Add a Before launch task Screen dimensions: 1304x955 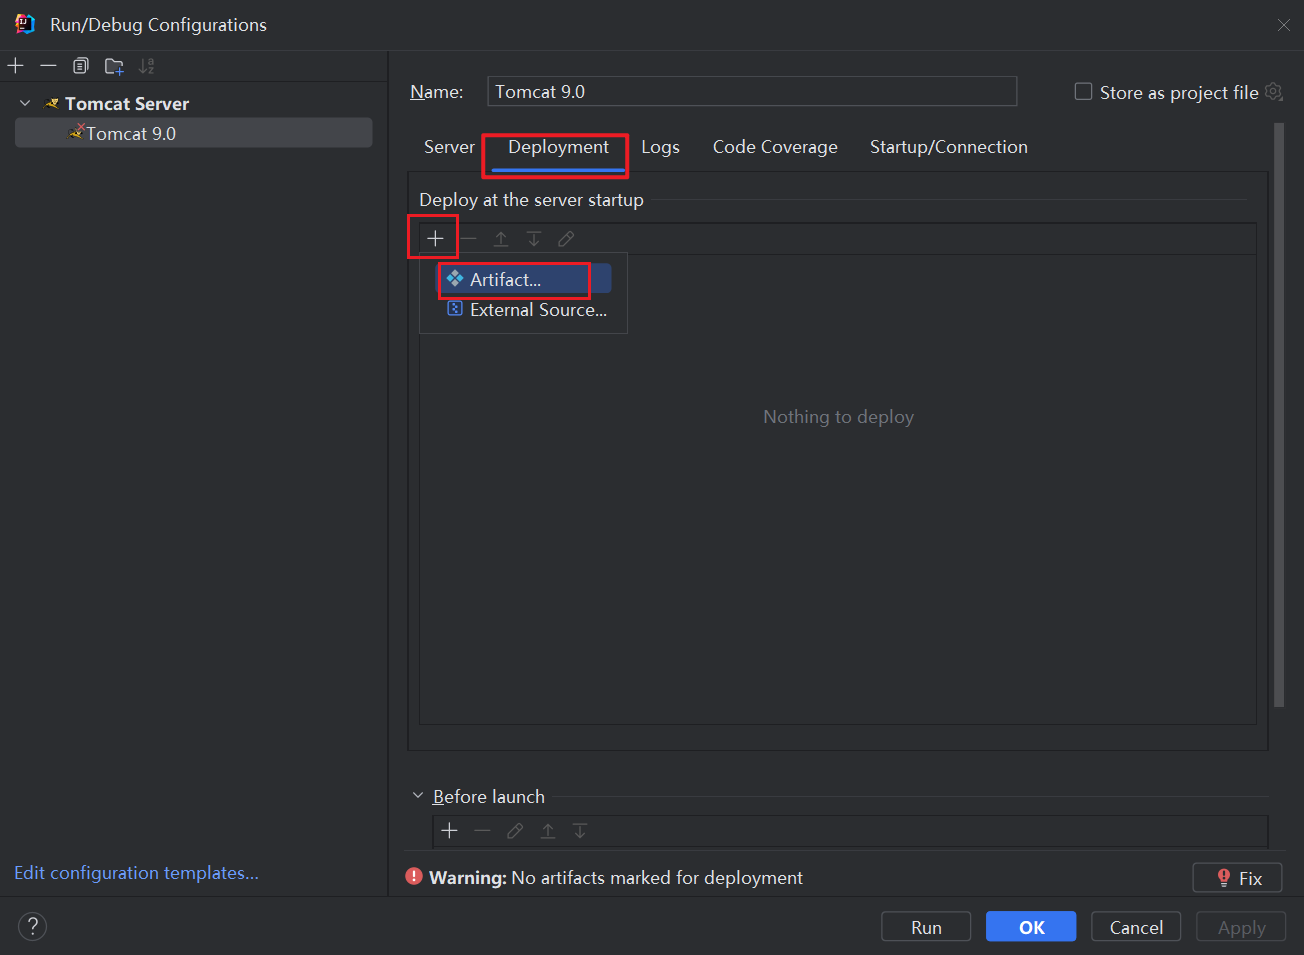coord(450,830)
